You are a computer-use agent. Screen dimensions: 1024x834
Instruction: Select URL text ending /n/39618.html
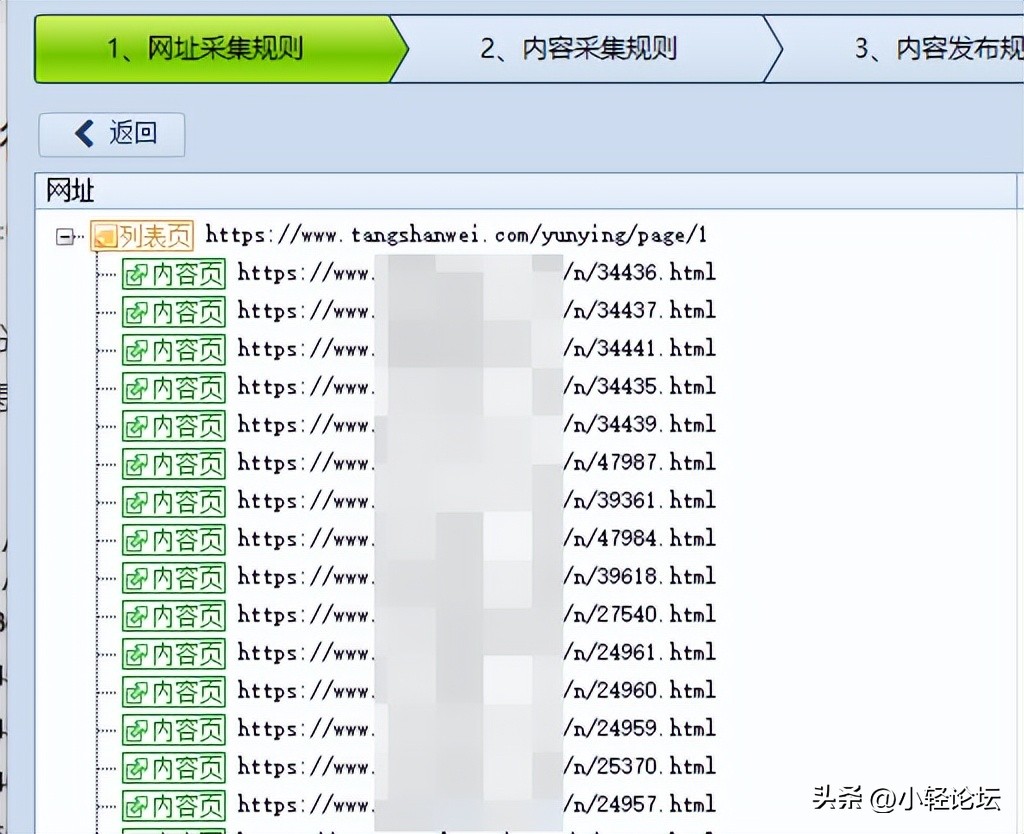(x=477, y=576)
